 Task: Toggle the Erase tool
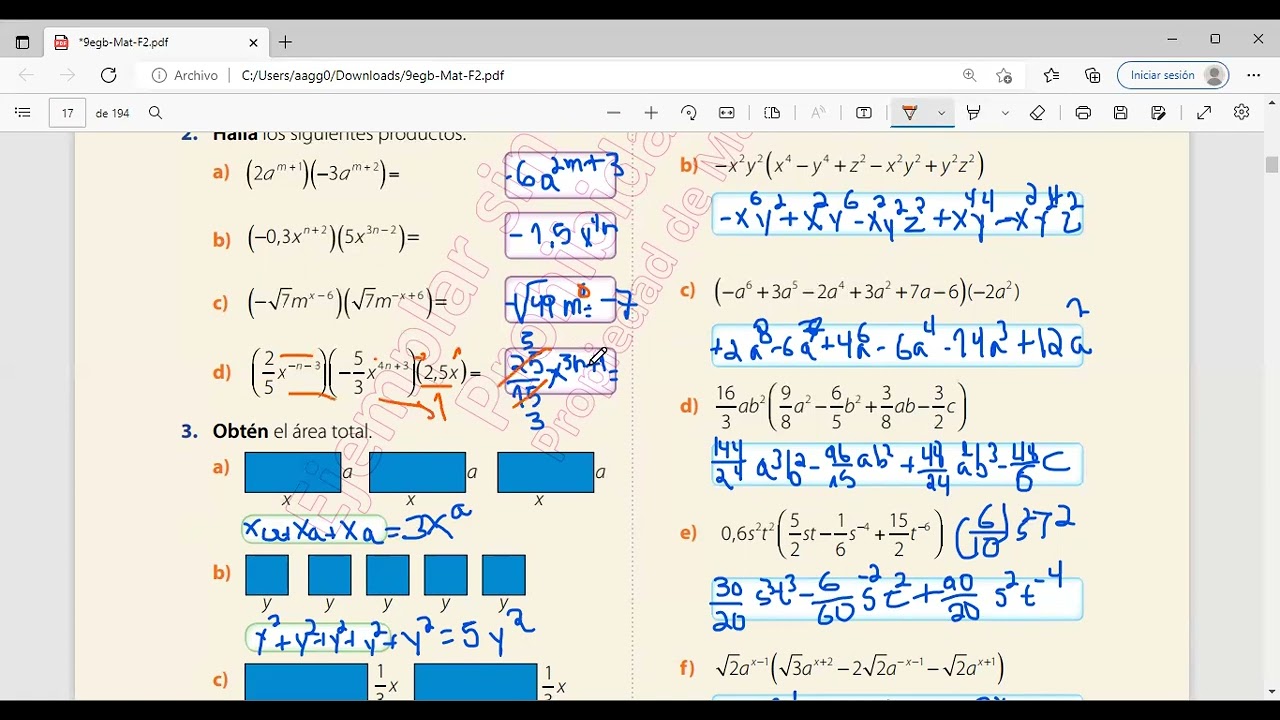(1037, 113)
